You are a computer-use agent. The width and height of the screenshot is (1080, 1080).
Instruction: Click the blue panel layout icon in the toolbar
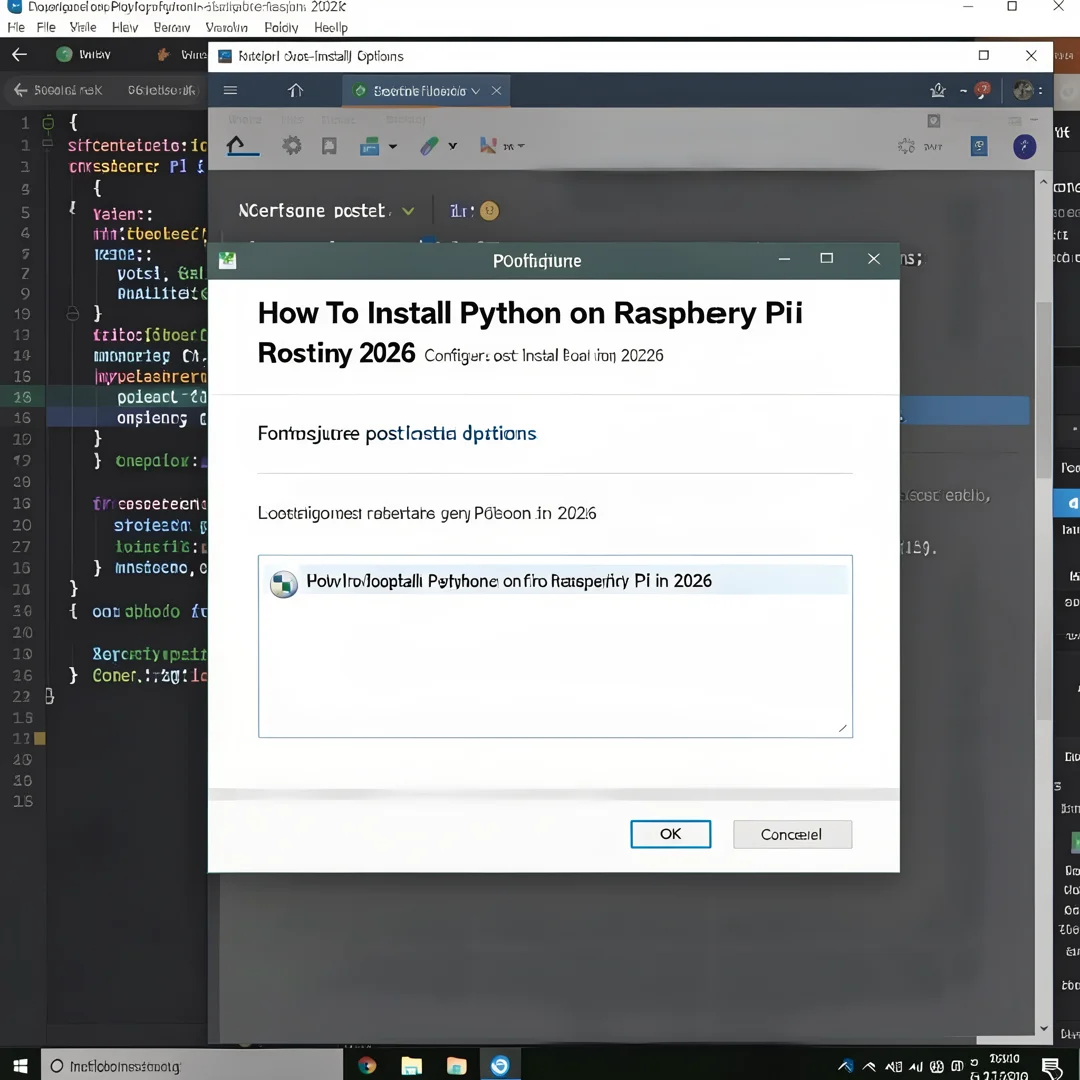click(370, 146)
